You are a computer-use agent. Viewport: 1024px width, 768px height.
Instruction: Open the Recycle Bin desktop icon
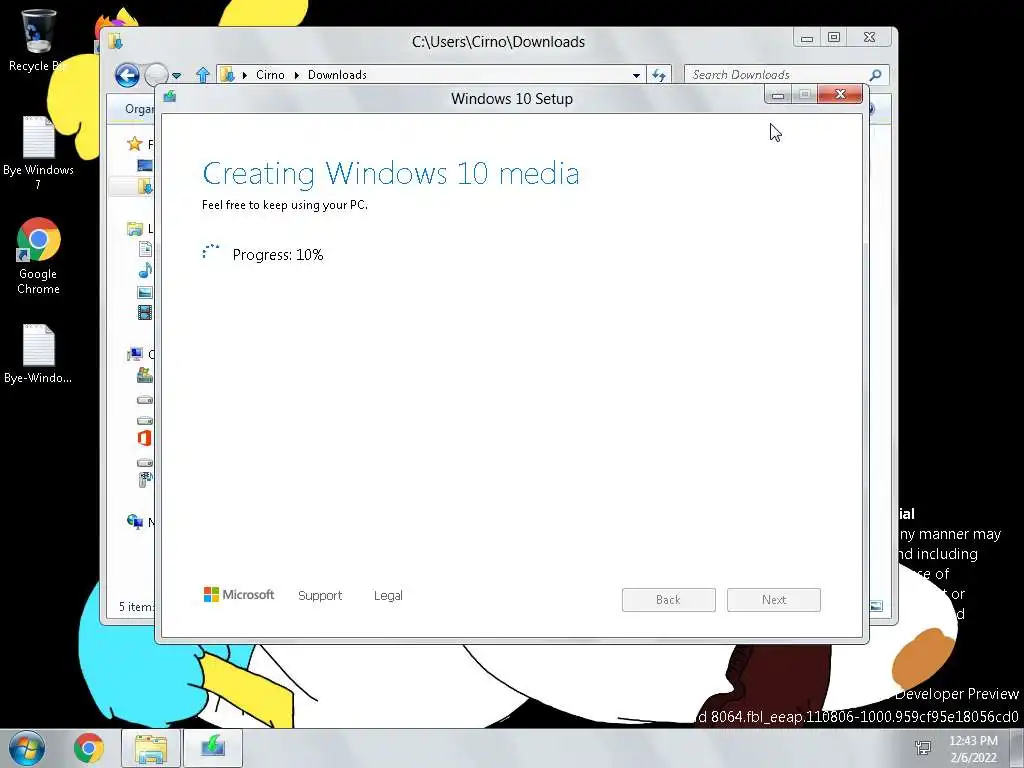[38, 40]
